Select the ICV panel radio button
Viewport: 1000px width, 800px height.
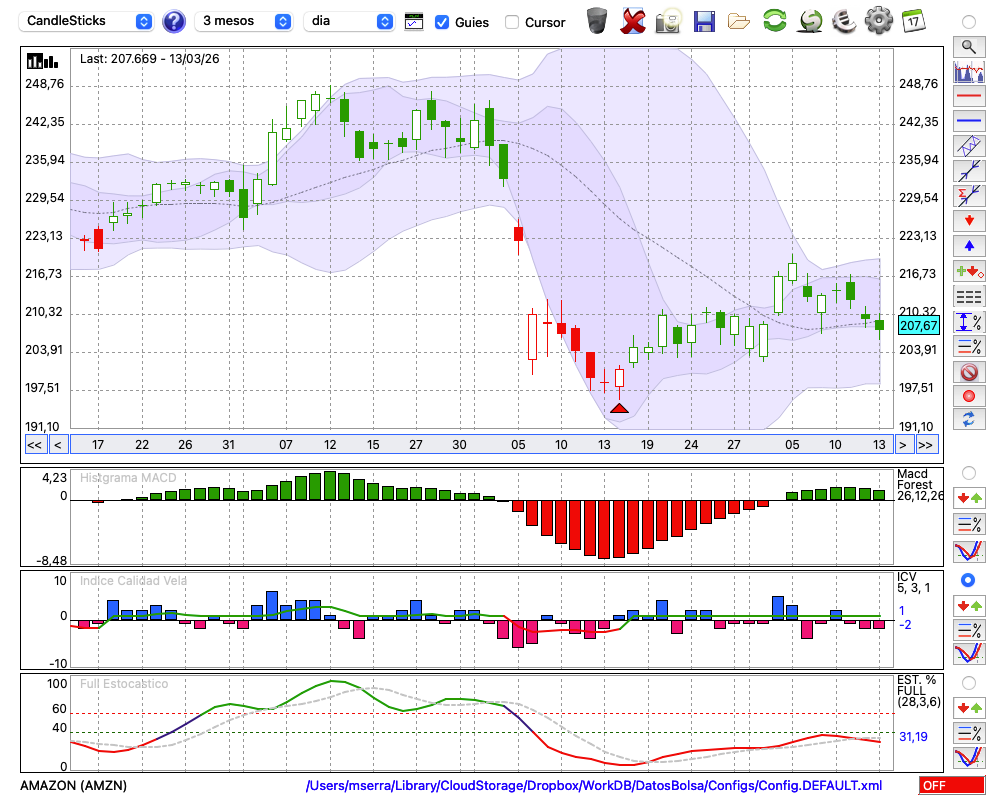pos(968,580)
